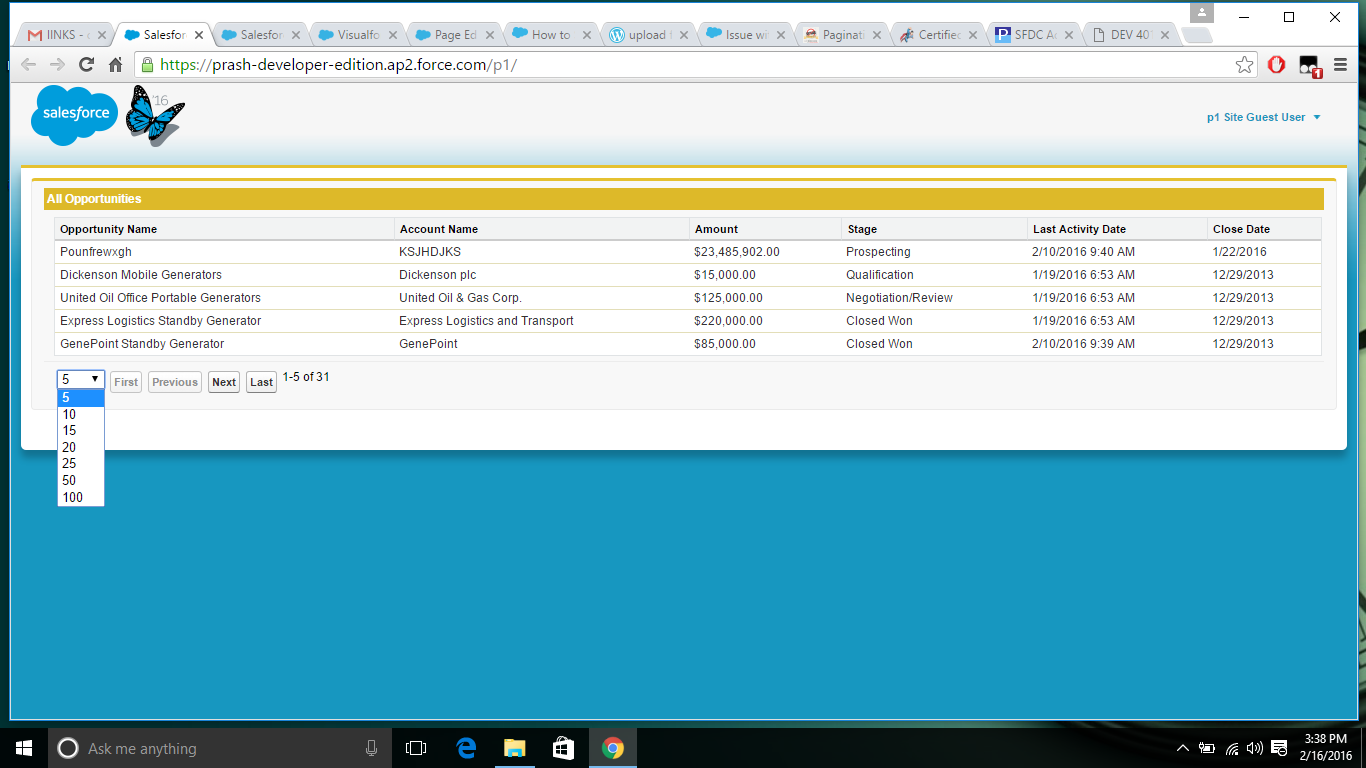This screenshot has width=1366, height=768.
Task: Click the browser address bar URL
Action: [x=339, y=65]
